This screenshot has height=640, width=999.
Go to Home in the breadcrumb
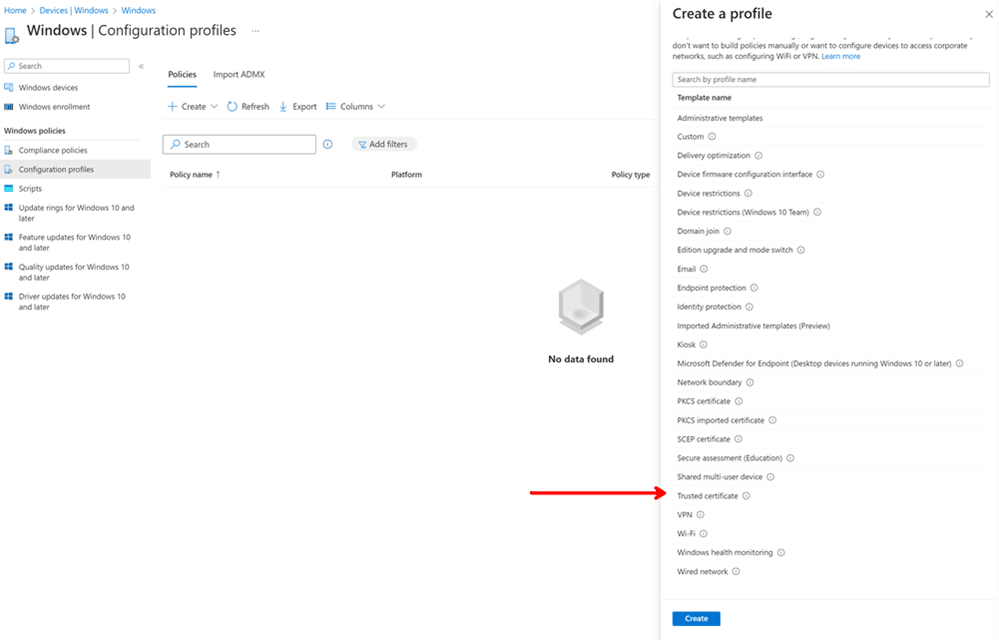[15, 10]
